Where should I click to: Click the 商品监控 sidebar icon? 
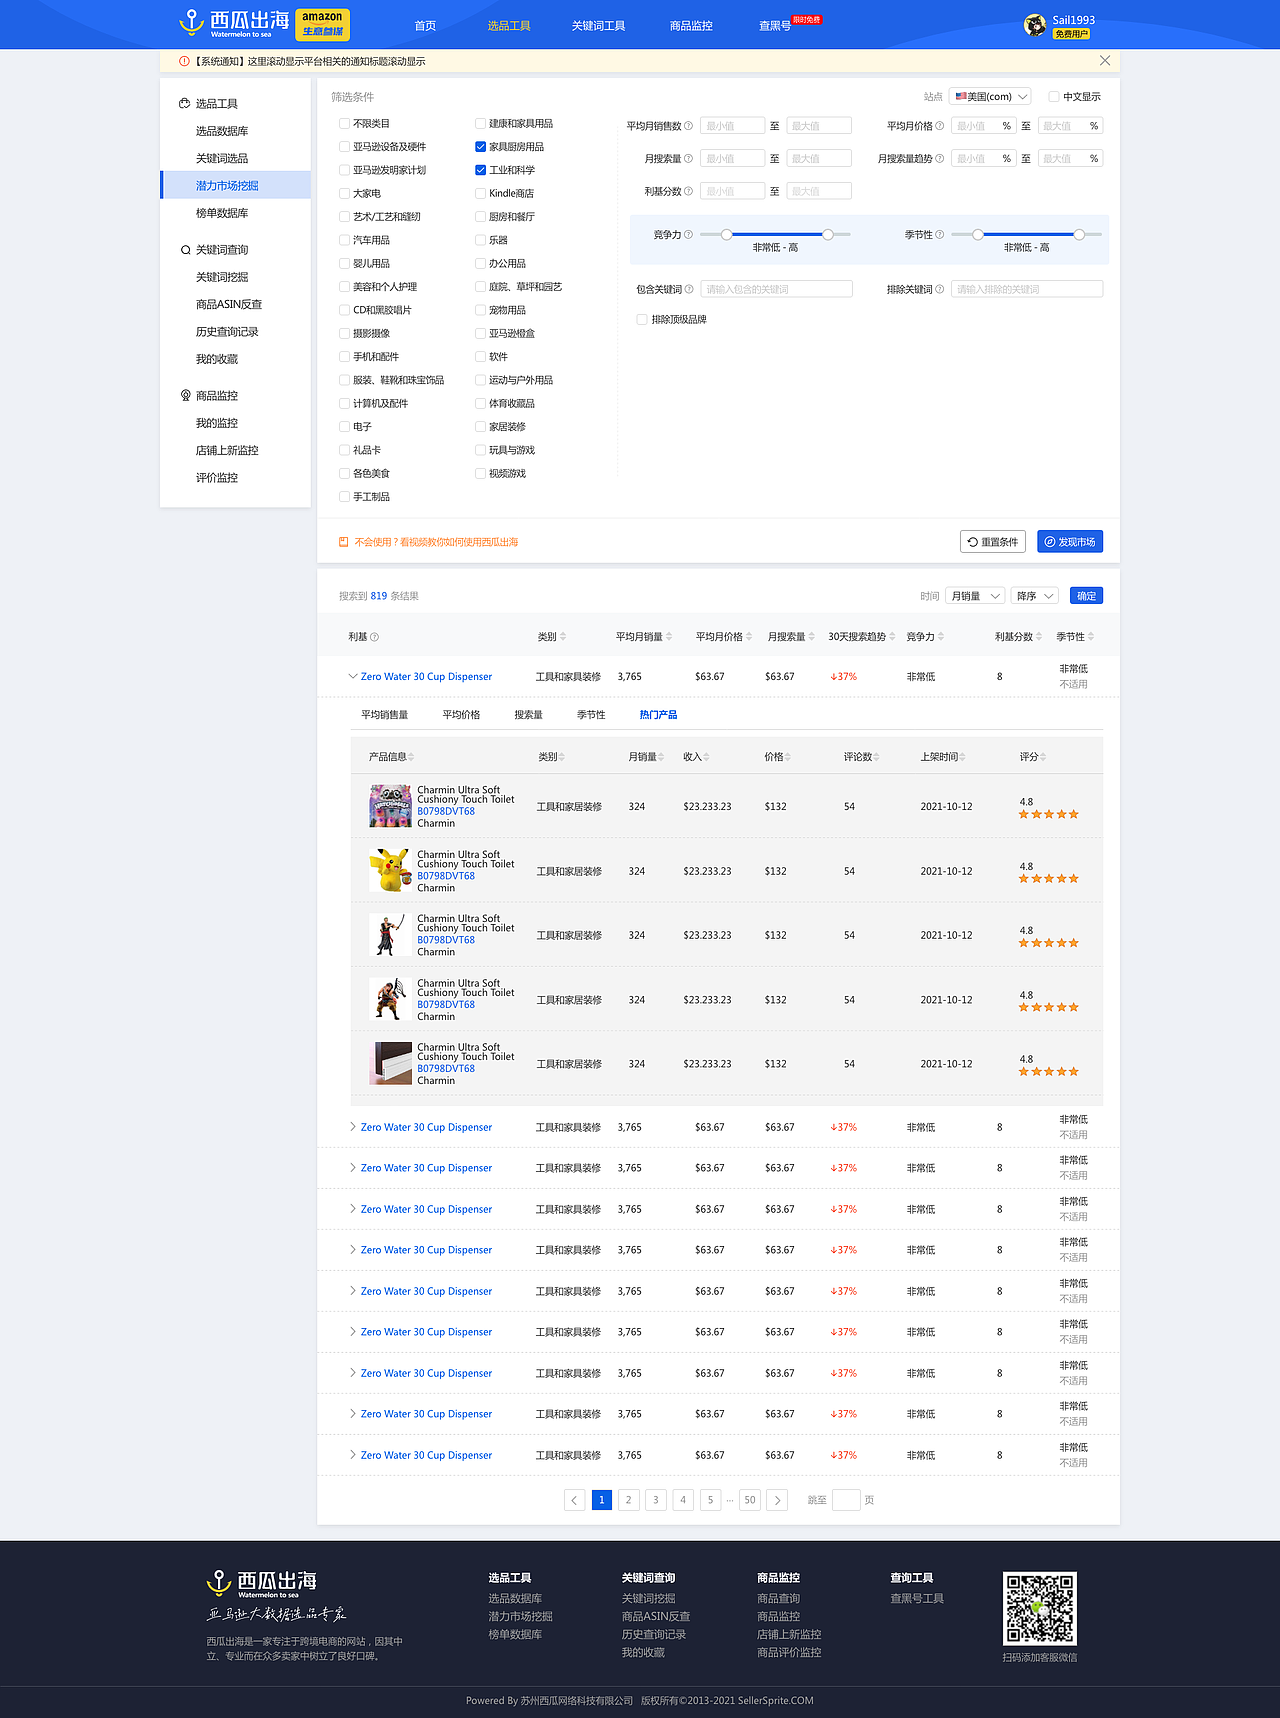tap(185, 396)
